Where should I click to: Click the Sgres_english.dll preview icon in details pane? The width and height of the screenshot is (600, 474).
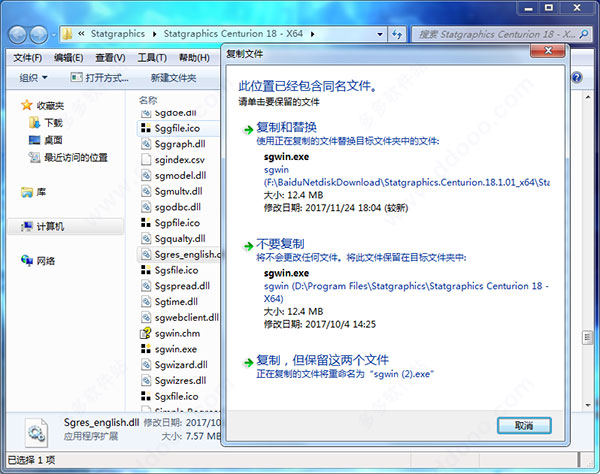(37, 433)
